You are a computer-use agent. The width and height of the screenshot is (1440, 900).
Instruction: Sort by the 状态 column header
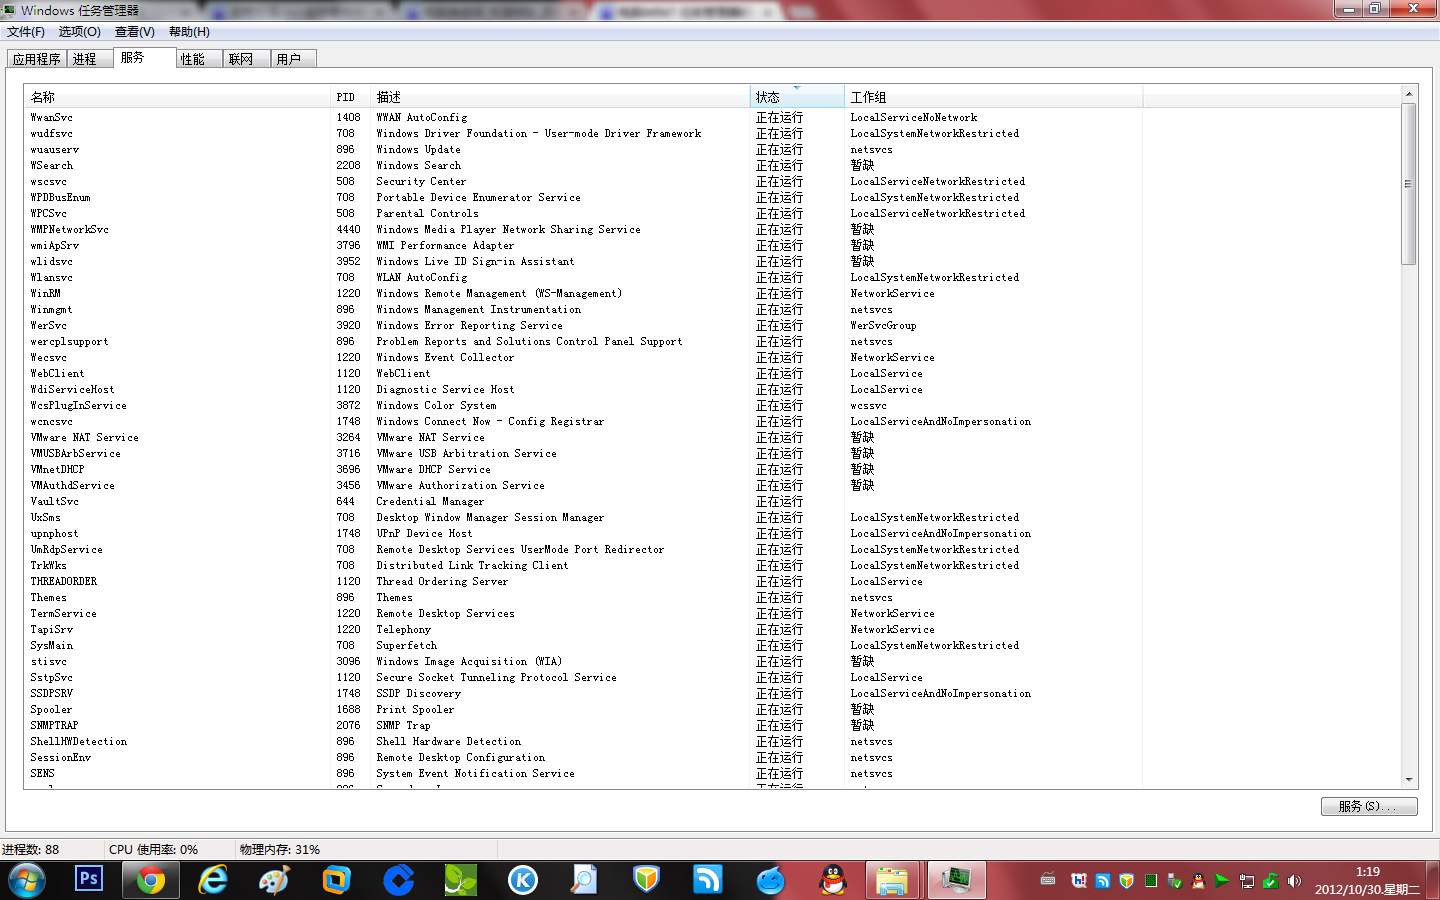797,97
